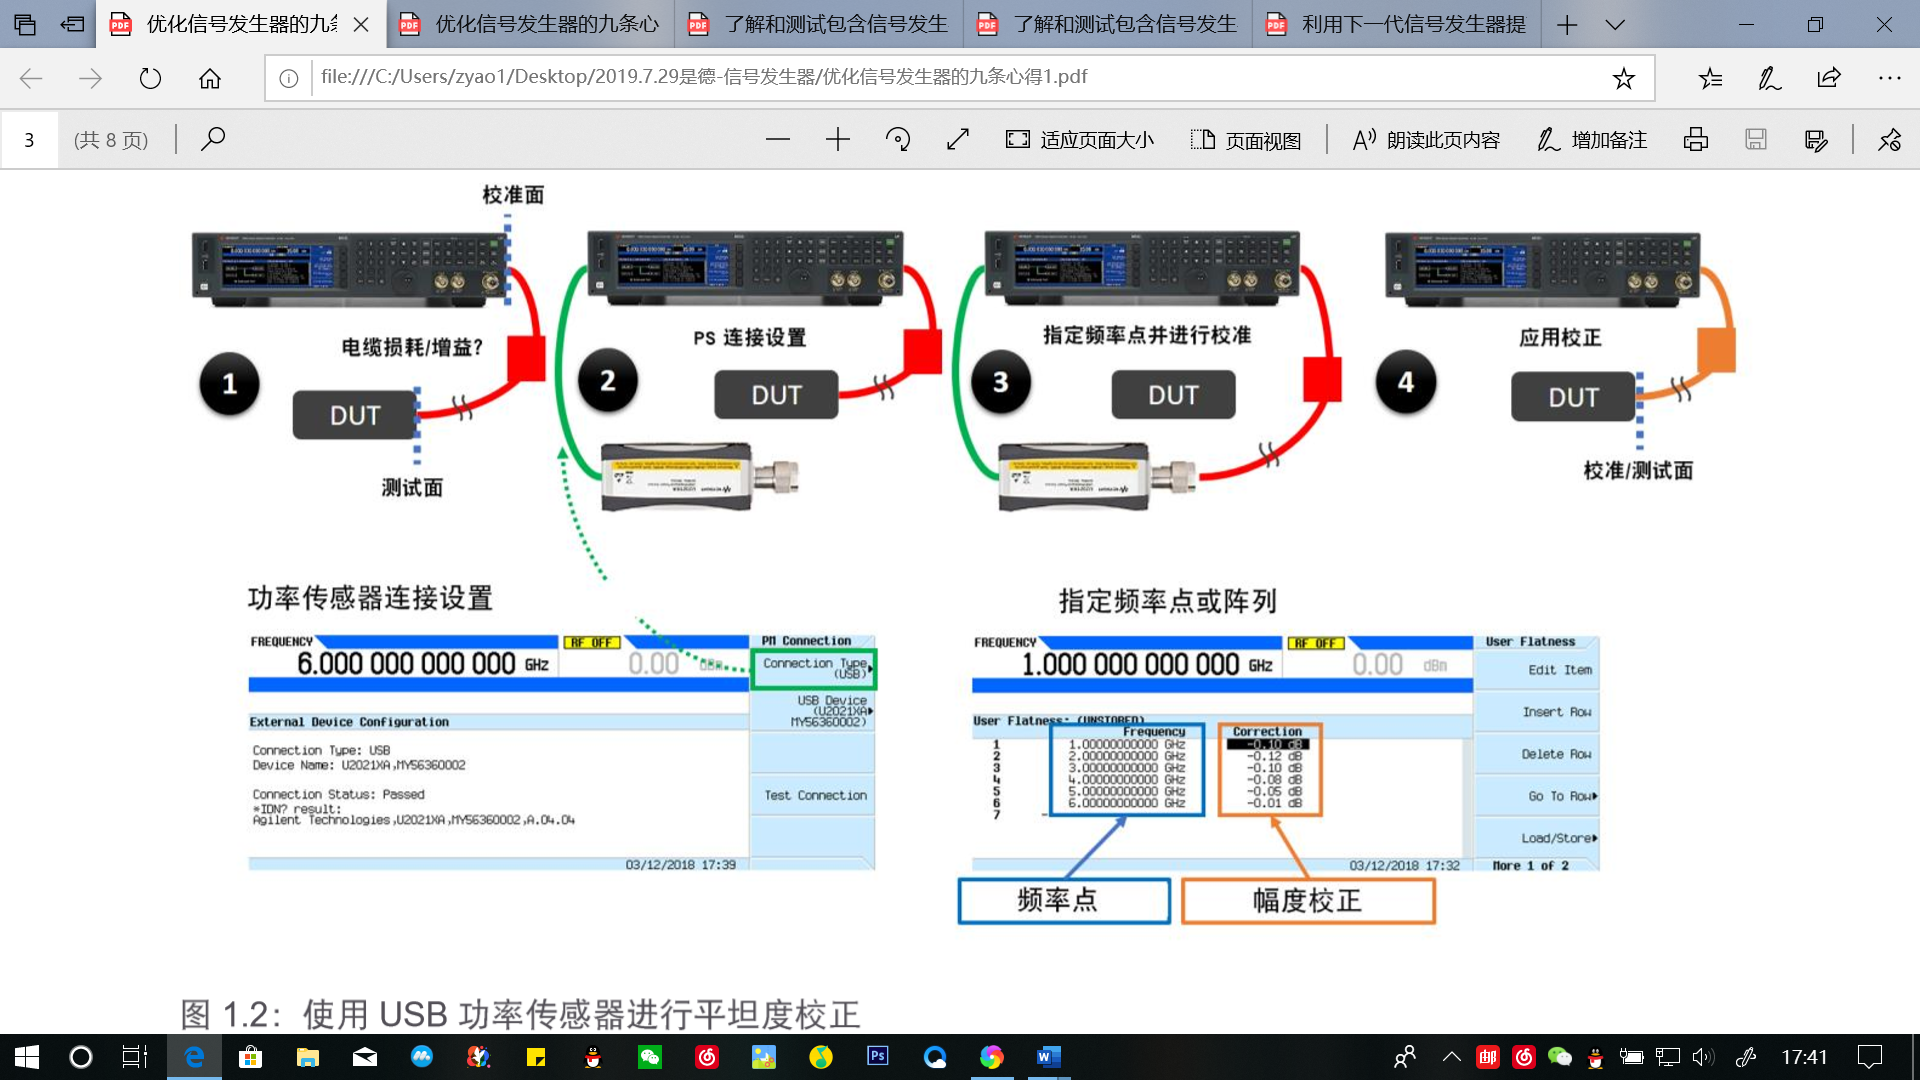Save the PDF as a copy
The image size is (1920, 1080).
(1816, 140)
